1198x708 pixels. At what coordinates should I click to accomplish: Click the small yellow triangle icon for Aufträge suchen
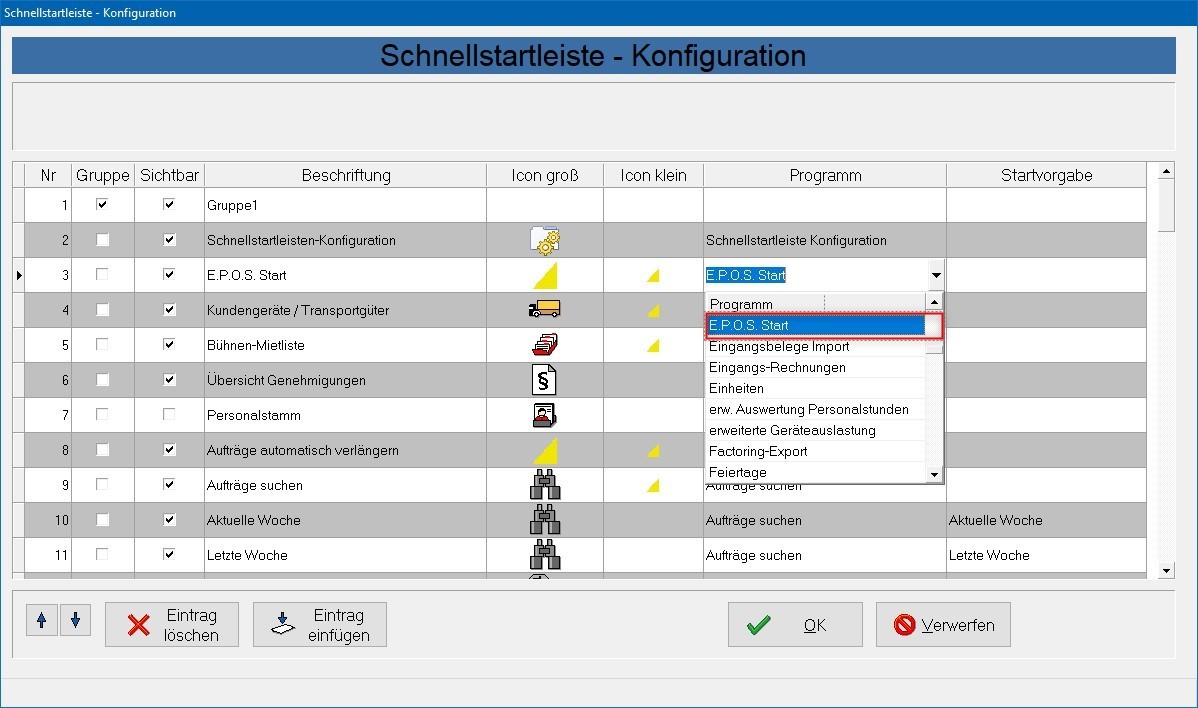click(x=653, y=486)
